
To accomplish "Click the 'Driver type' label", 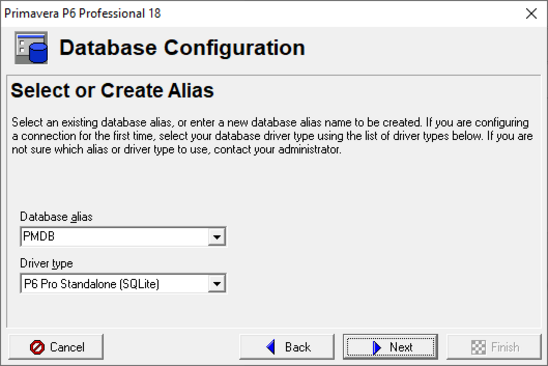I will click(x=46, y=263).
